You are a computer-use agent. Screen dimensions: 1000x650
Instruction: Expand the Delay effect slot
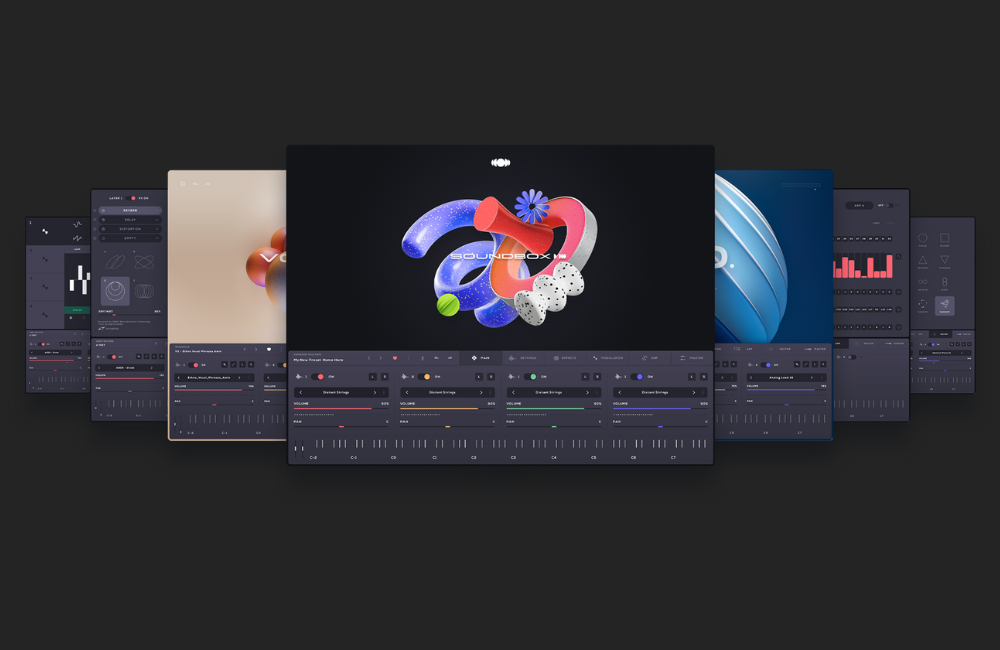coord(157,219)
